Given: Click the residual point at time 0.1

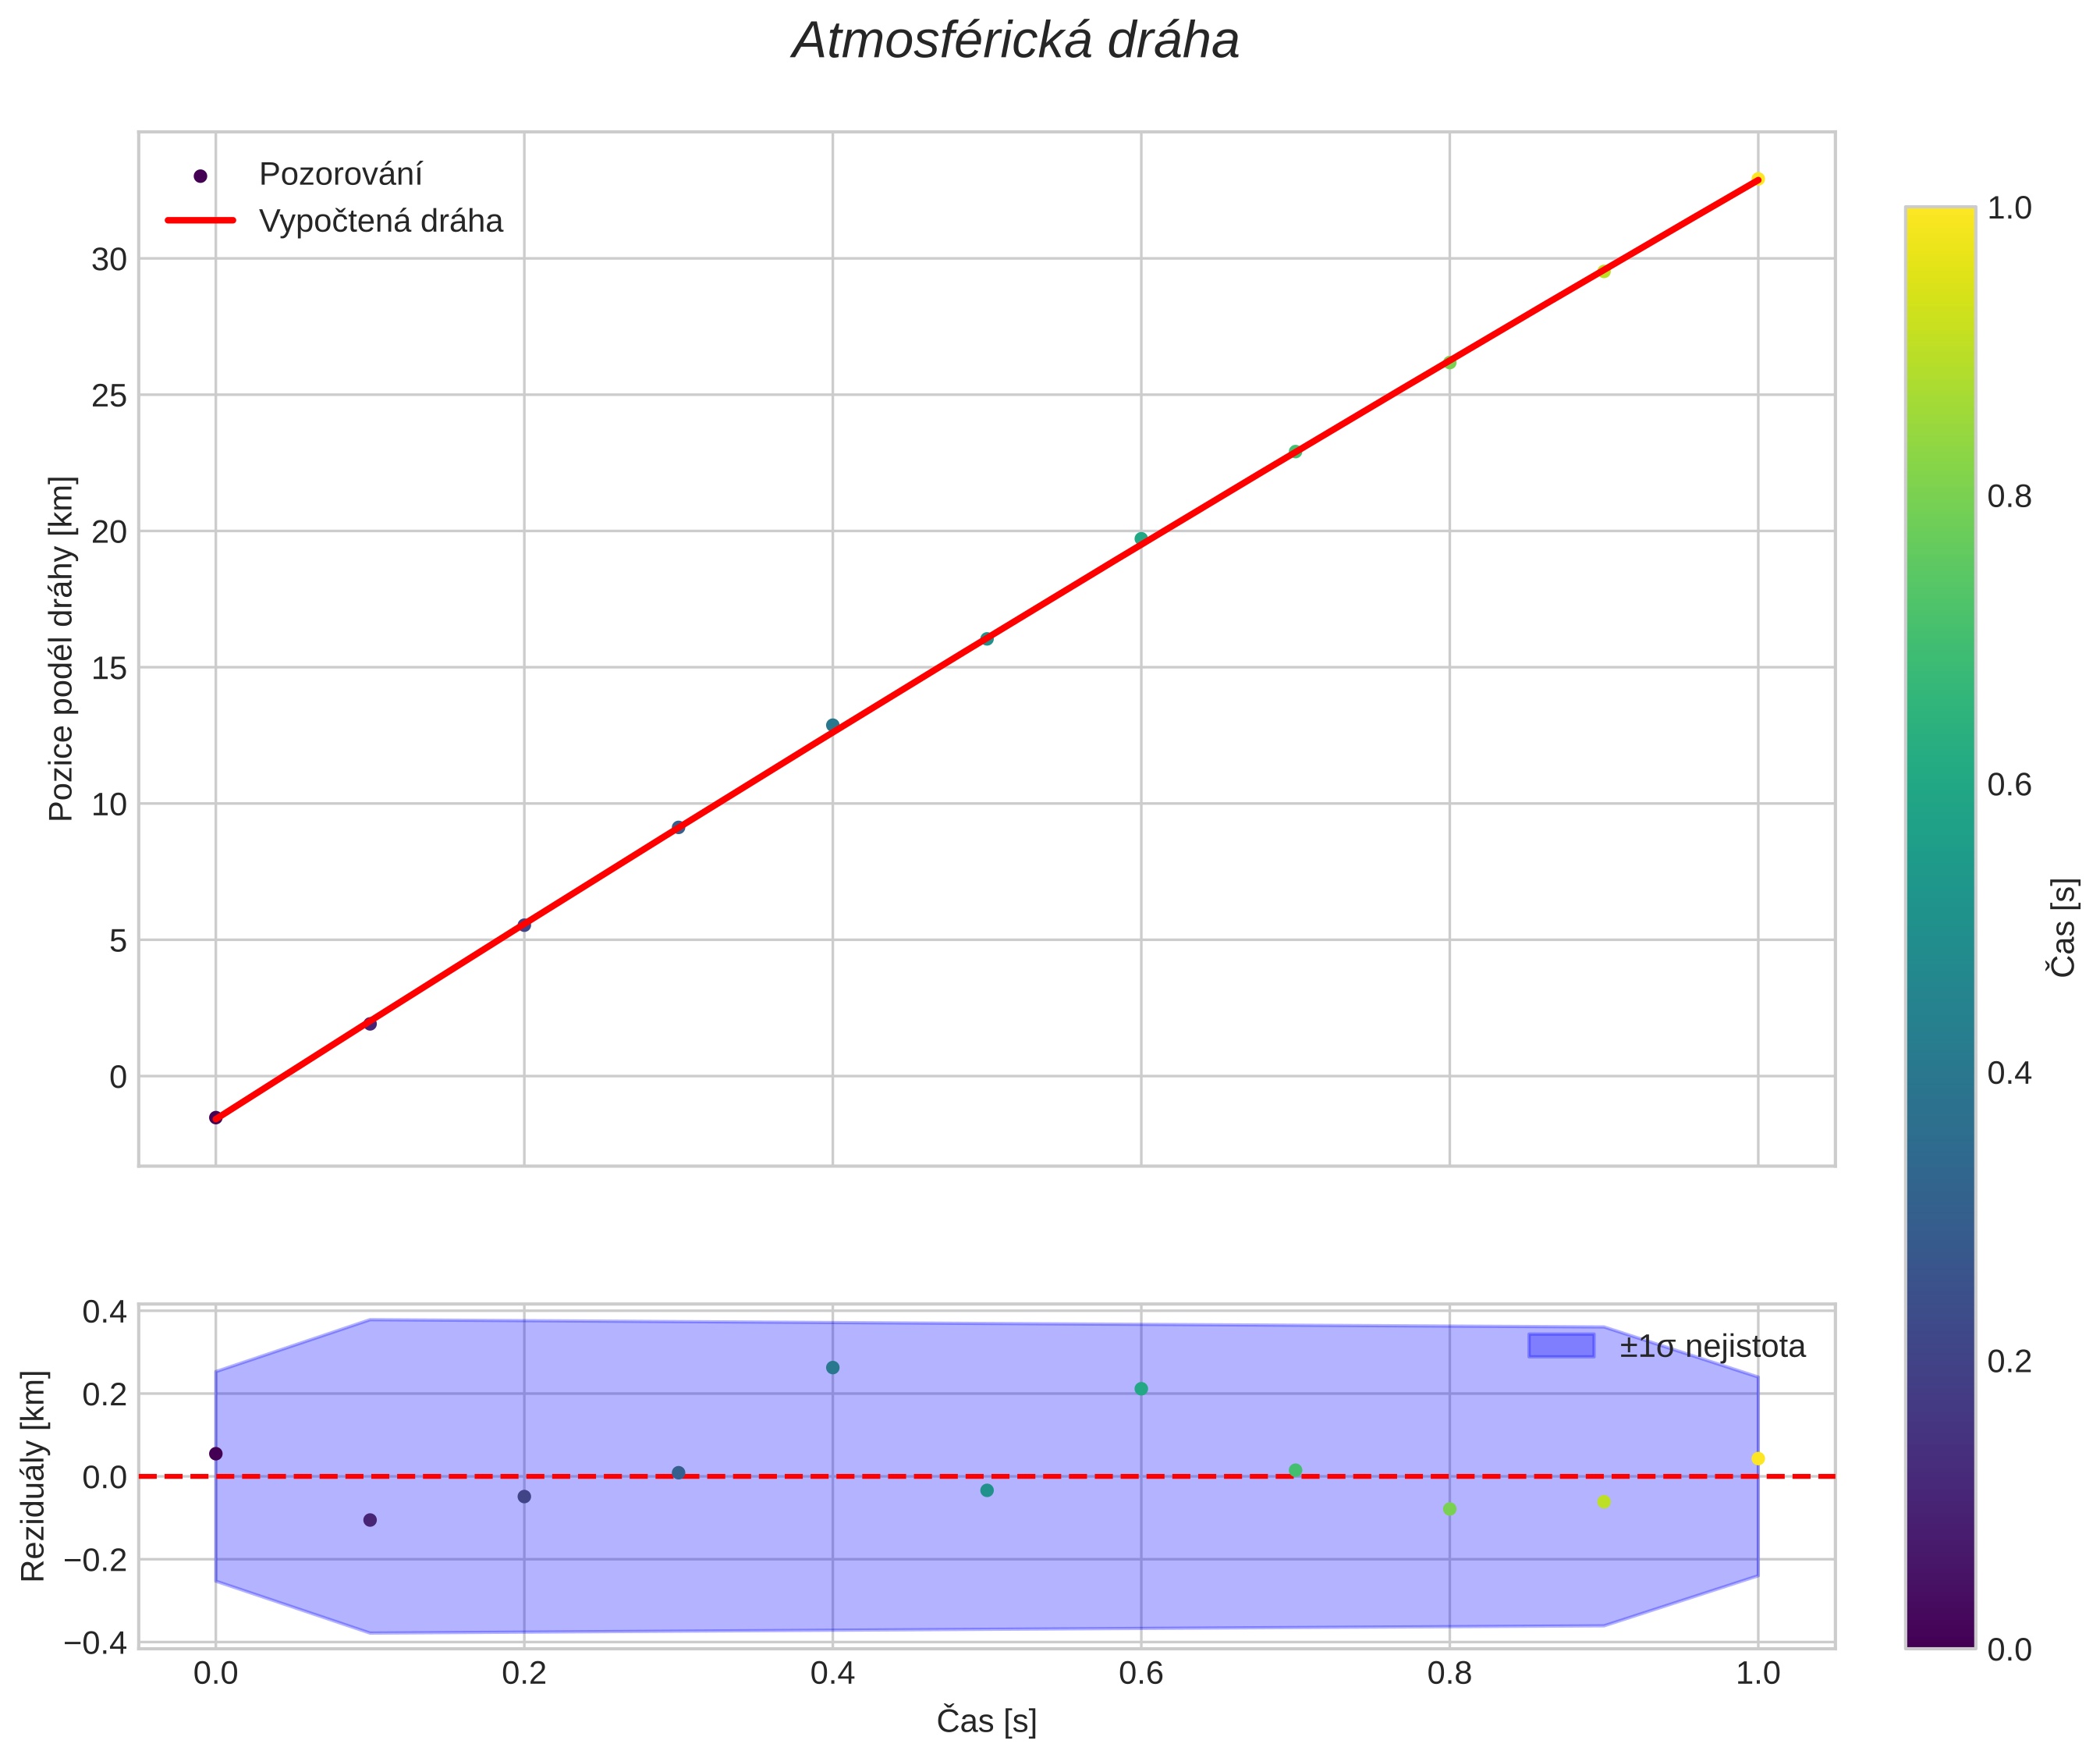Looking at the screenshot, I should tap(370, 1521).
